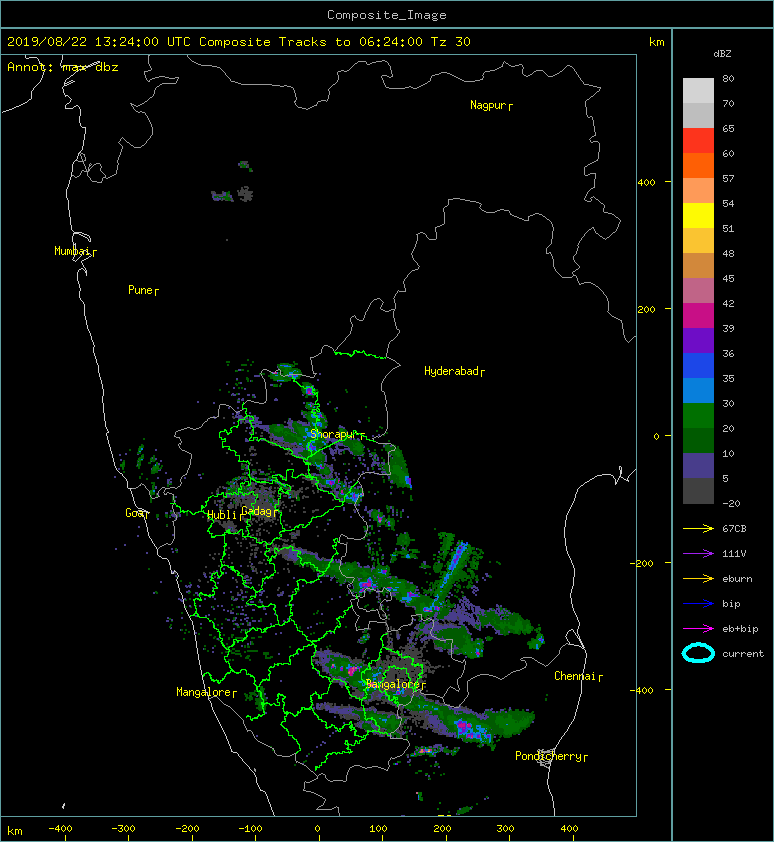The height and width of the screenshot is (842, 774).
Task: Click the Mangalore city label
Action: tap(204, 692)
